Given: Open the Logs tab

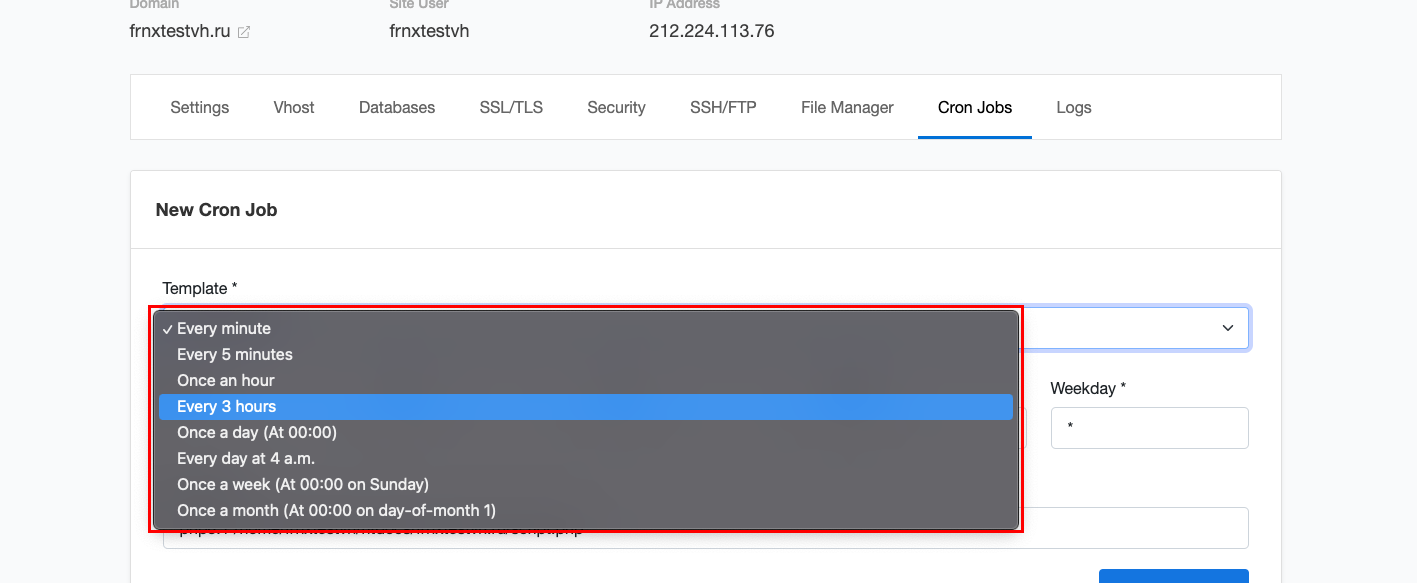Looking at the screenshot, I should click(1074, 107).
